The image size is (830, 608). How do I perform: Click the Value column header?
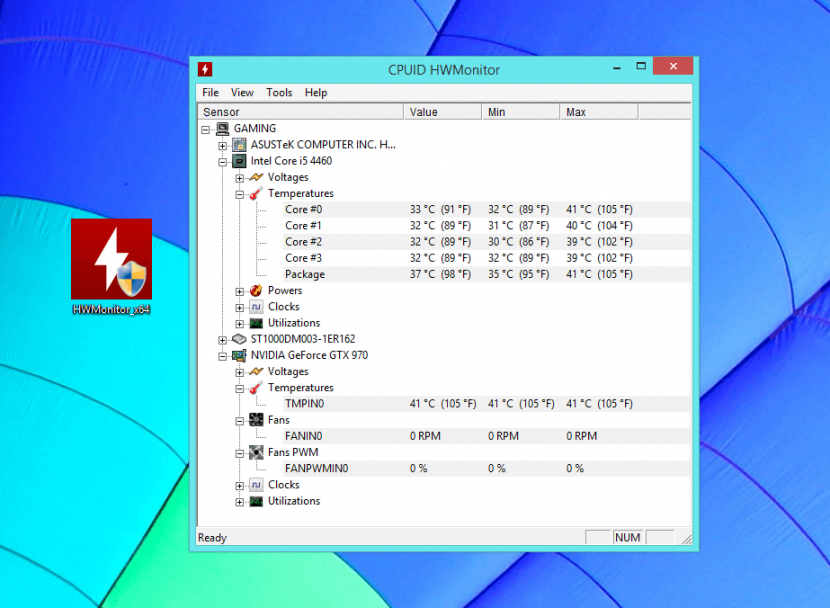coord(443,112)
